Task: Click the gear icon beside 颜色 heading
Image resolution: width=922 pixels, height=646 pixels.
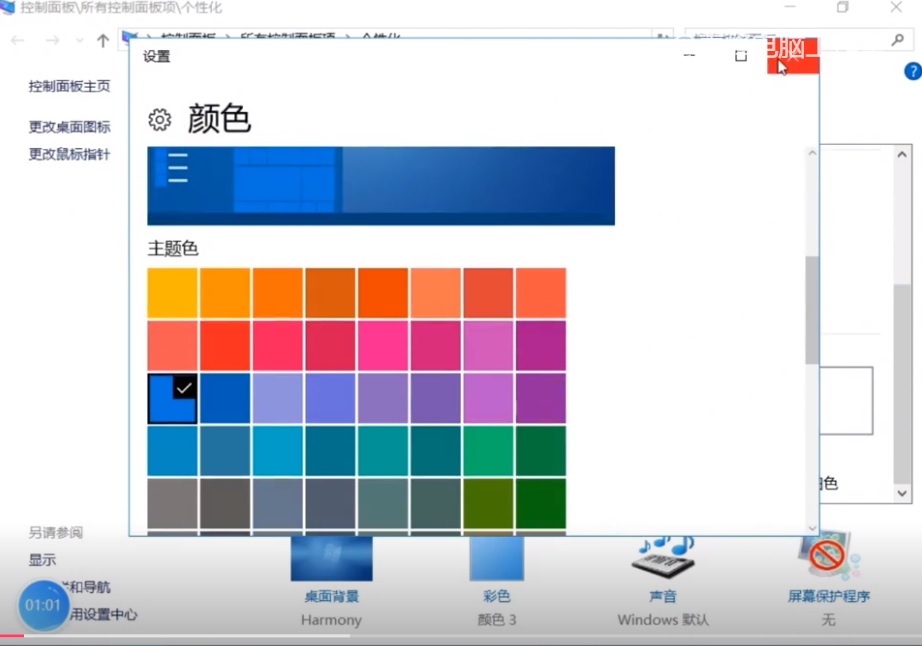Action: [x=159, y=119]
